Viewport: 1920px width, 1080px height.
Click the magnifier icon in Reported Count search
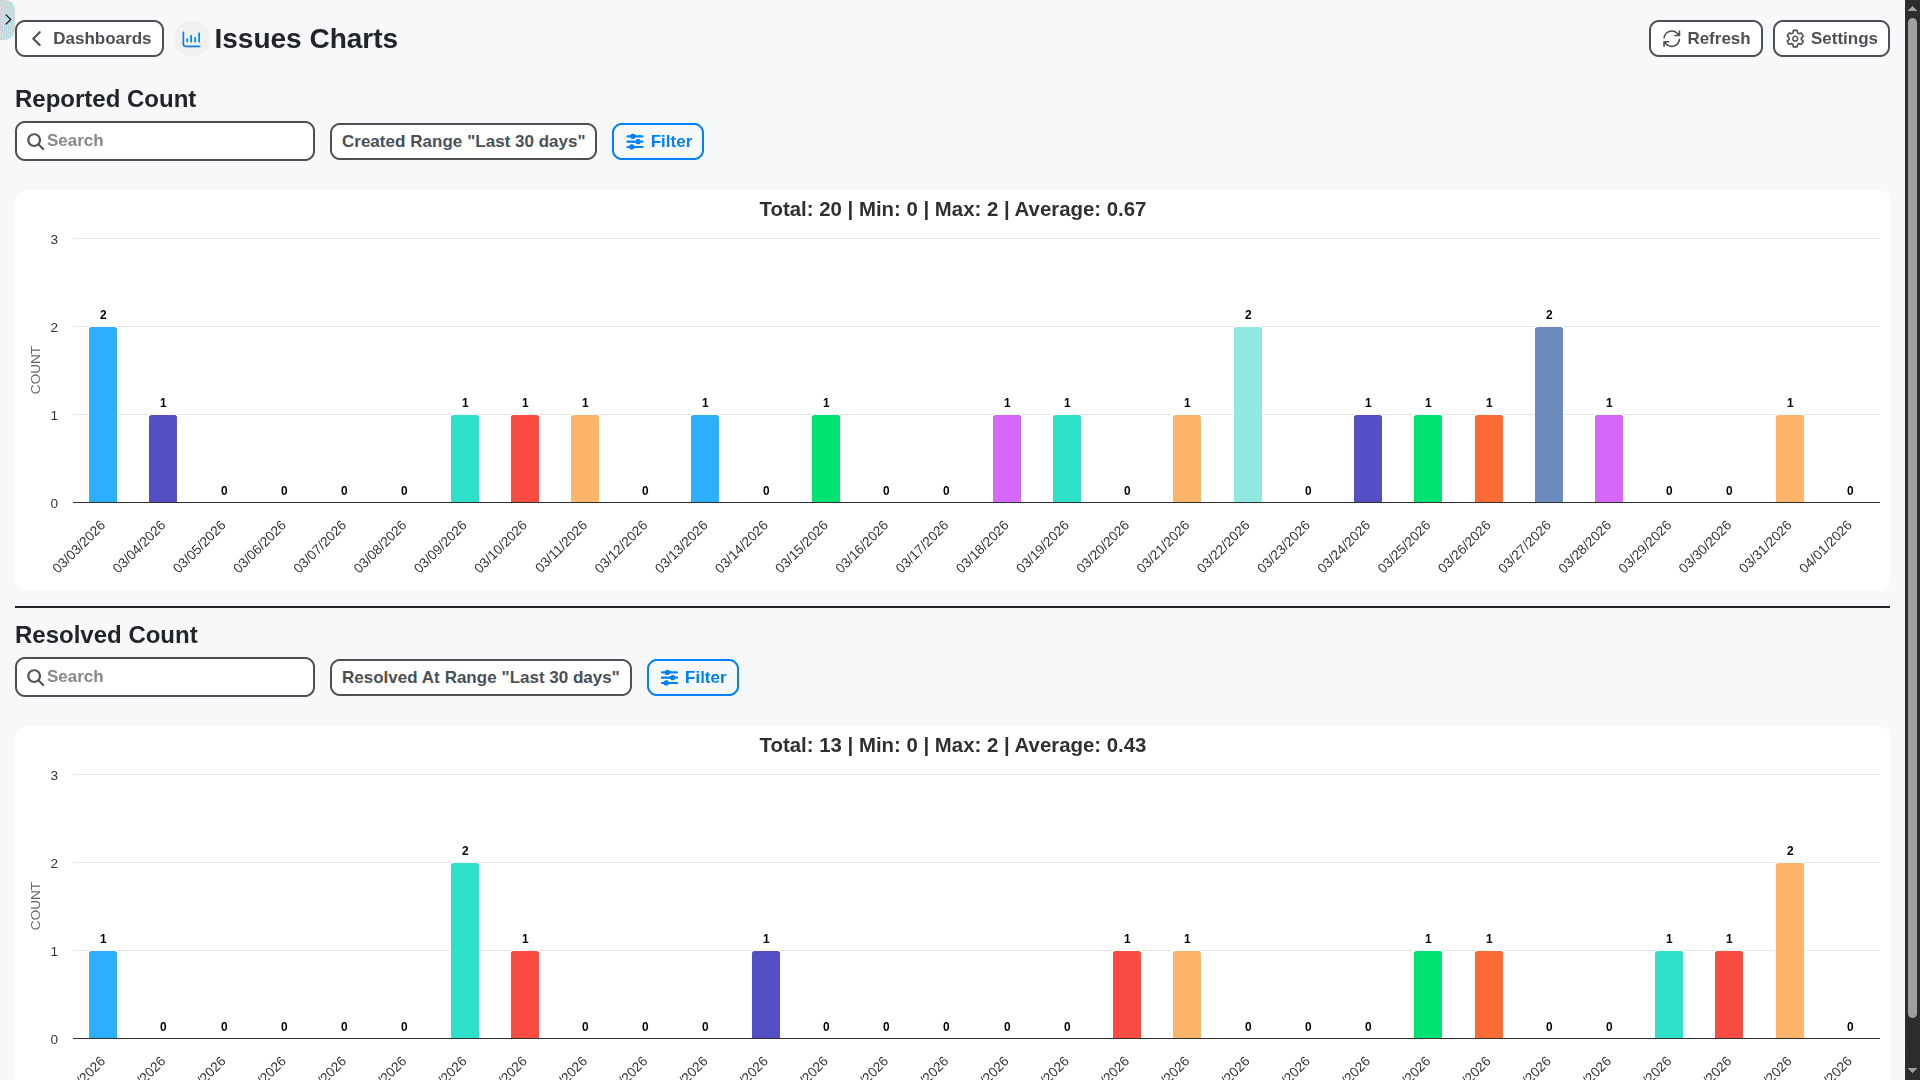[x=36, y=140]
